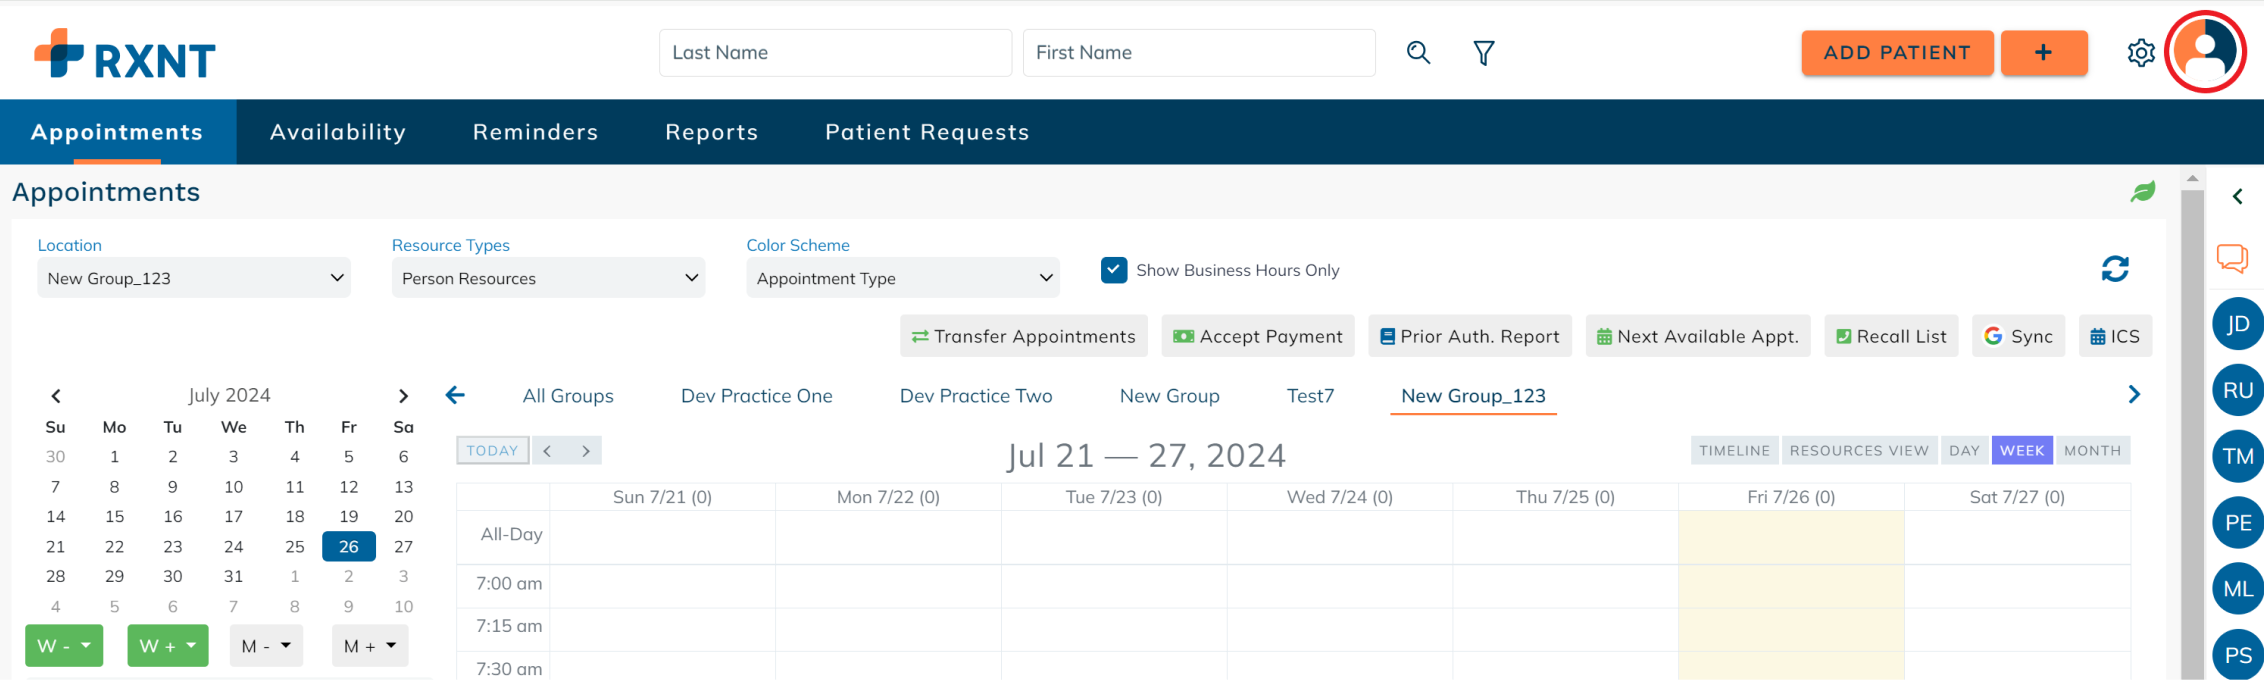Open the Location dropdown
This screenshot has height=681, width=2264.
194,278
